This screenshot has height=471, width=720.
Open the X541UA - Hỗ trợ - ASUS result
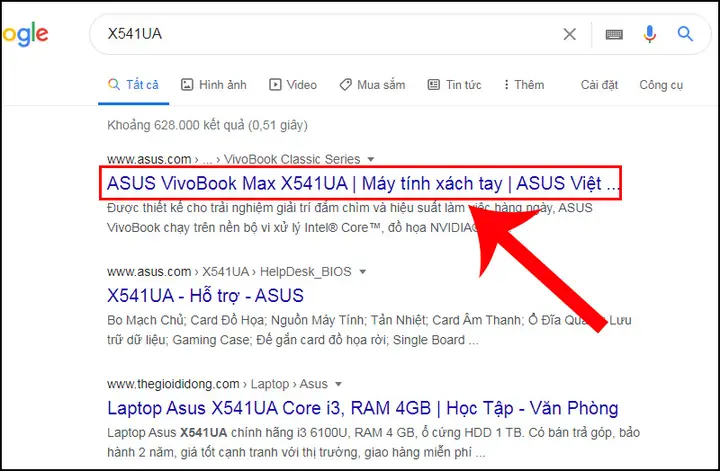click(205, 296)
